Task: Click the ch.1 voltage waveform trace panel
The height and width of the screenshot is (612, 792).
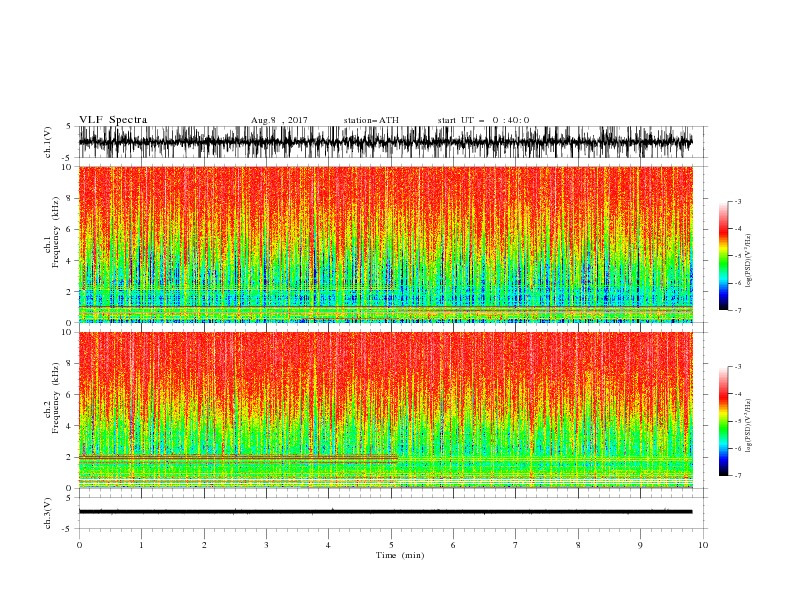Action: click(x=385, y=142)
